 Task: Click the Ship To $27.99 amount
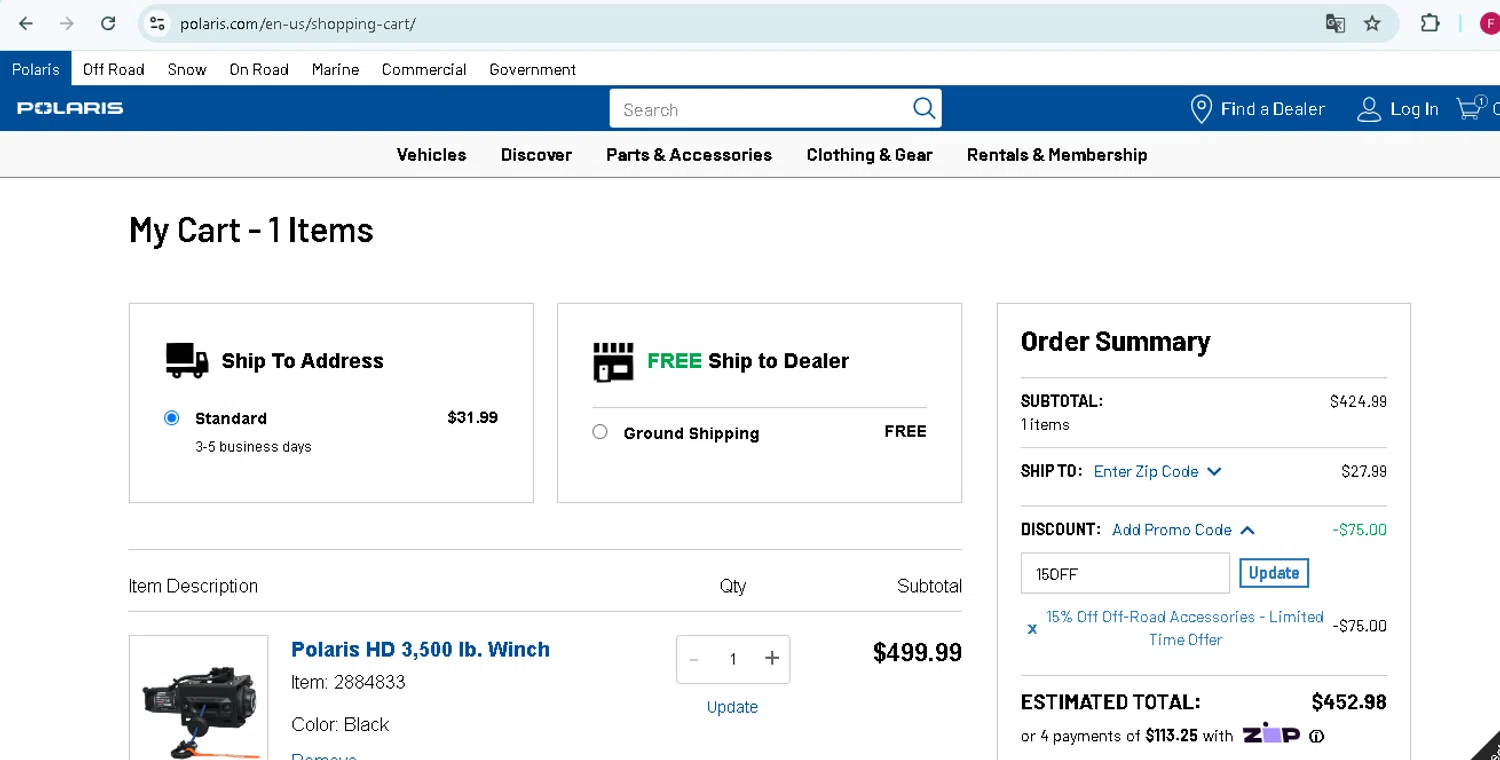[x=1364, y=471]
